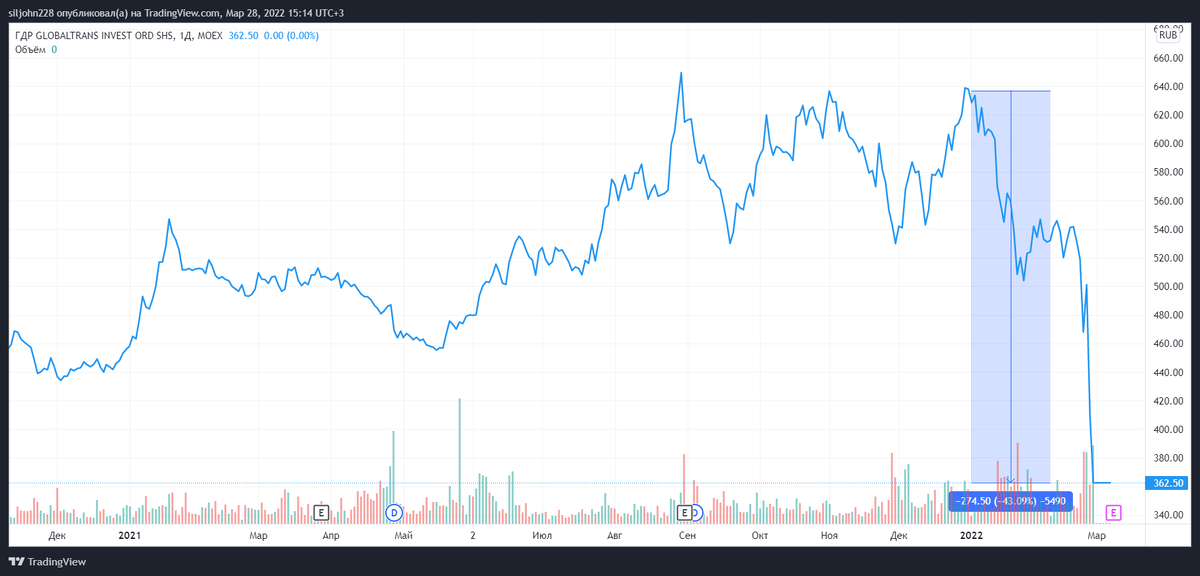Click the 340.00 price level on axis
Viewport: 1200px width, 576px height.
[x=1169, y=516]
